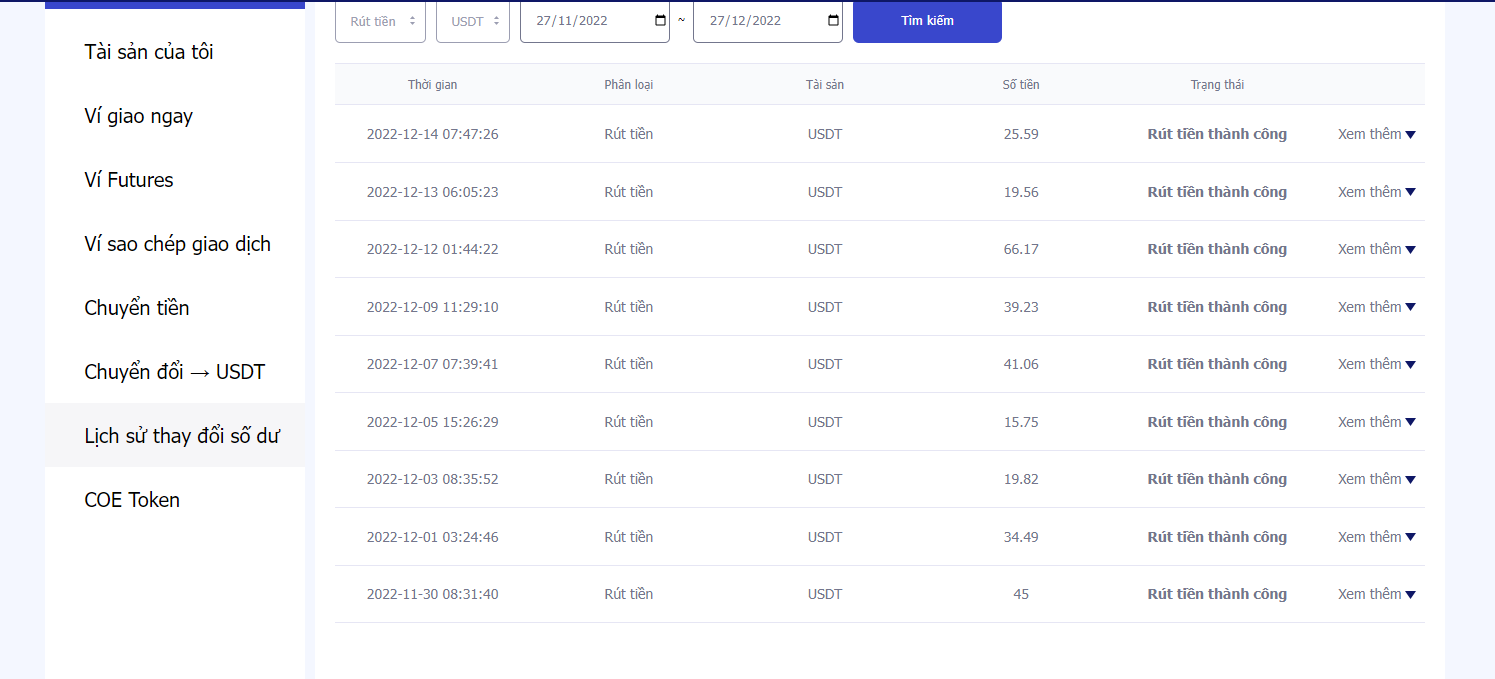
Task: Click timestamp 2022-12-14 07:47:26
Action: pyautogui.click(x=432, y=134)
